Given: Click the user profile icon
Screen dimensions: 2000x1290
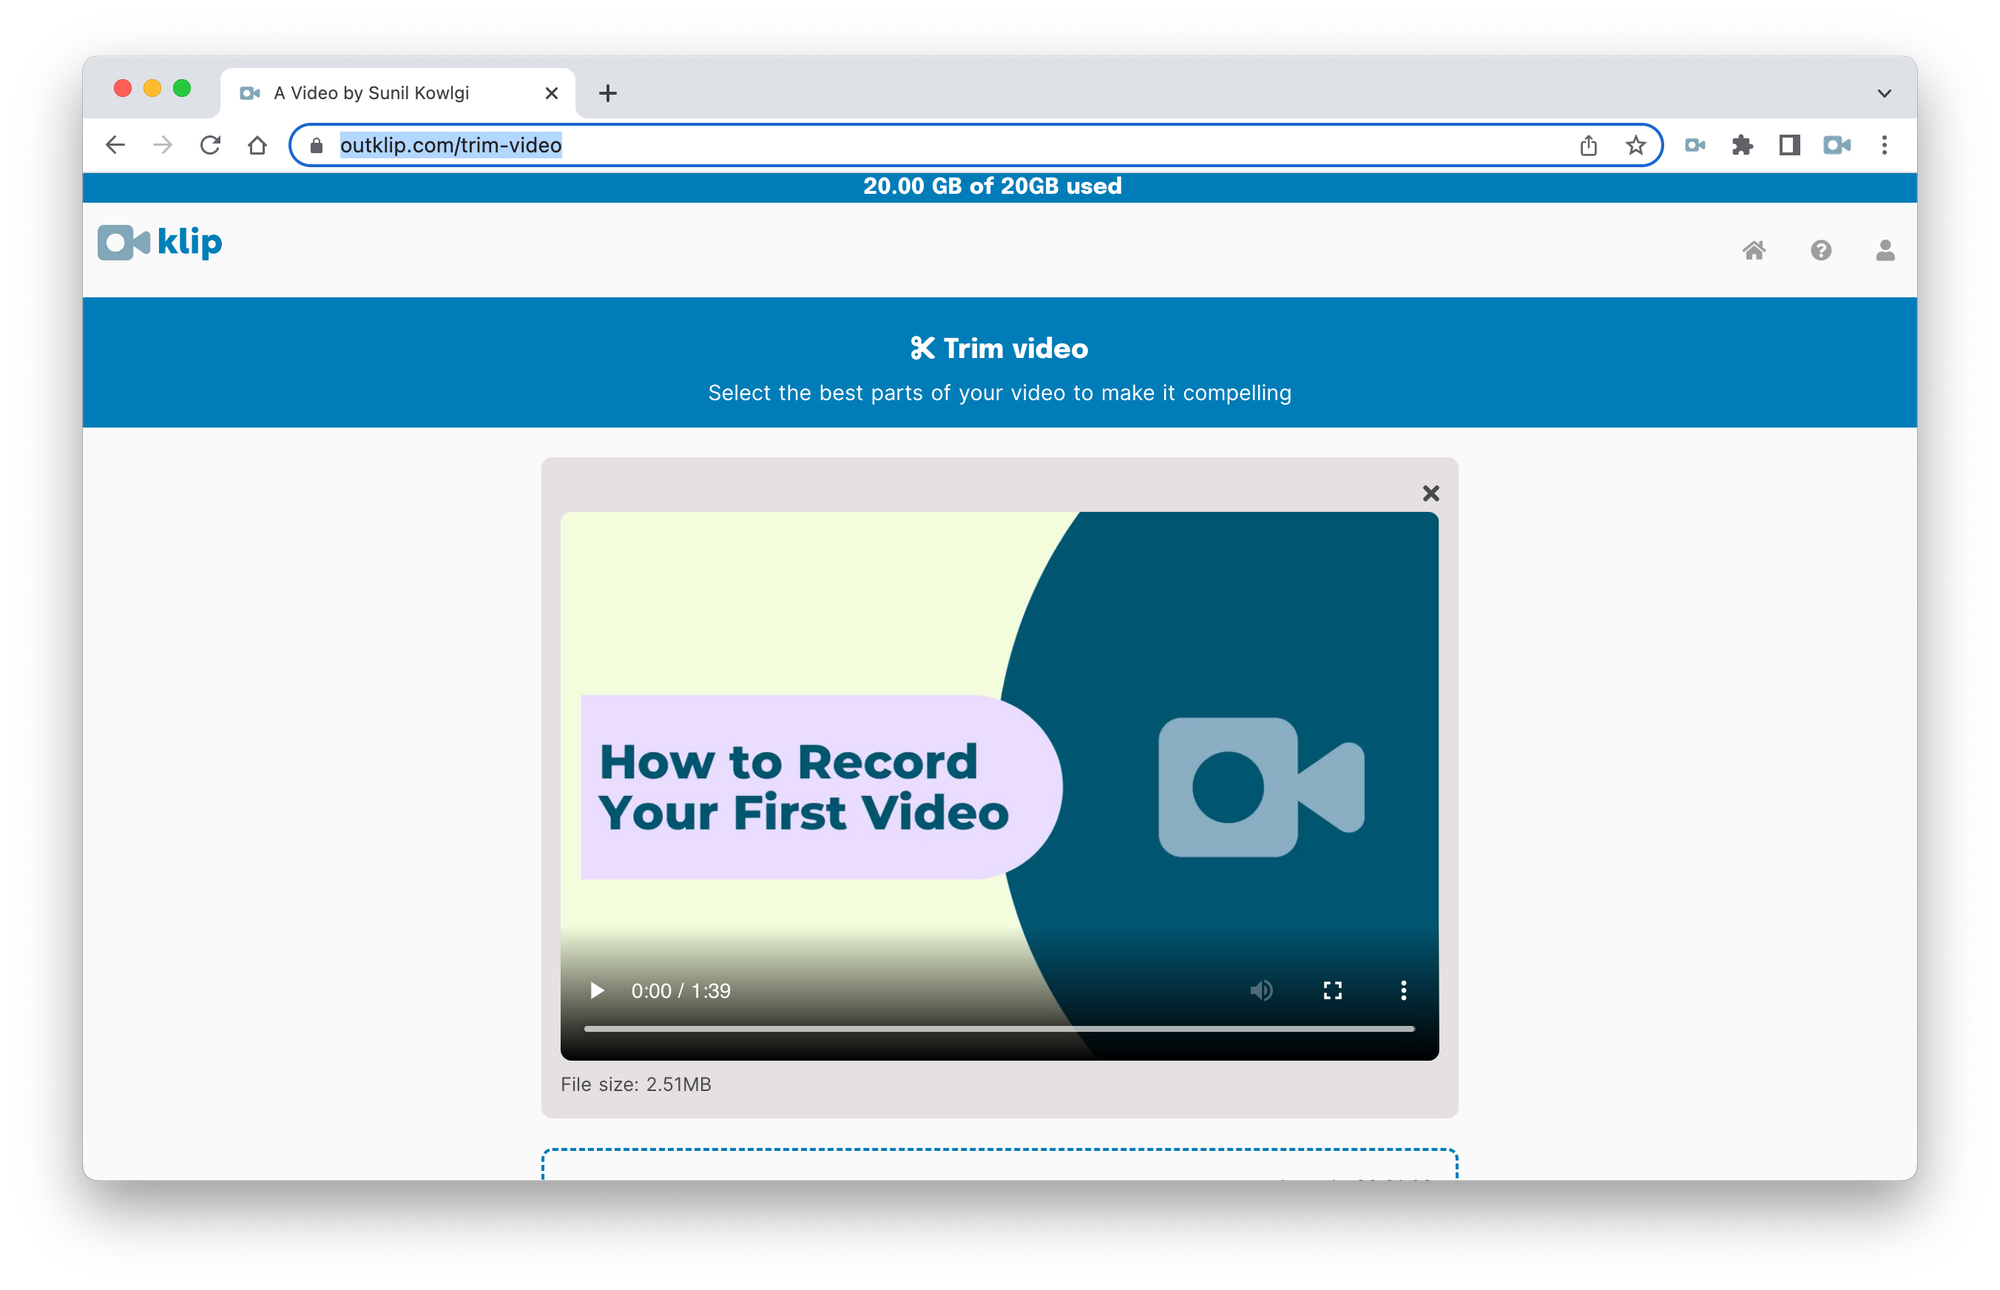Looking at the screenshot, I should 1885,249.
